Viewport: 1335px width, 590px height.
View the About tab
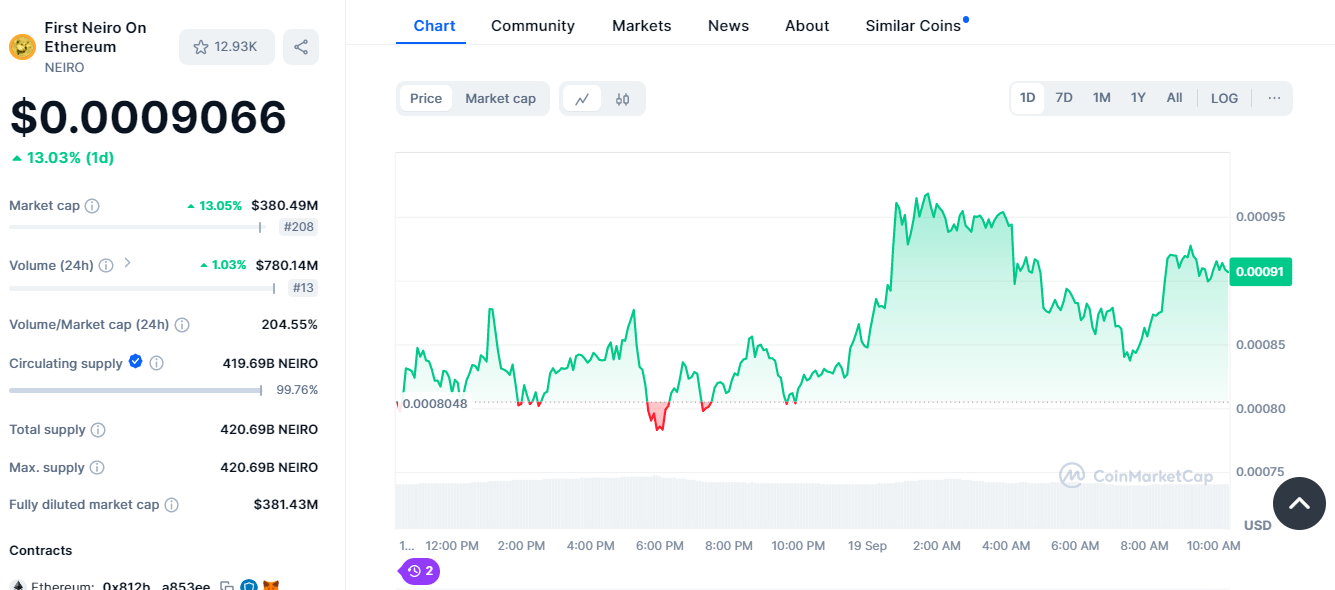[807, 26]
